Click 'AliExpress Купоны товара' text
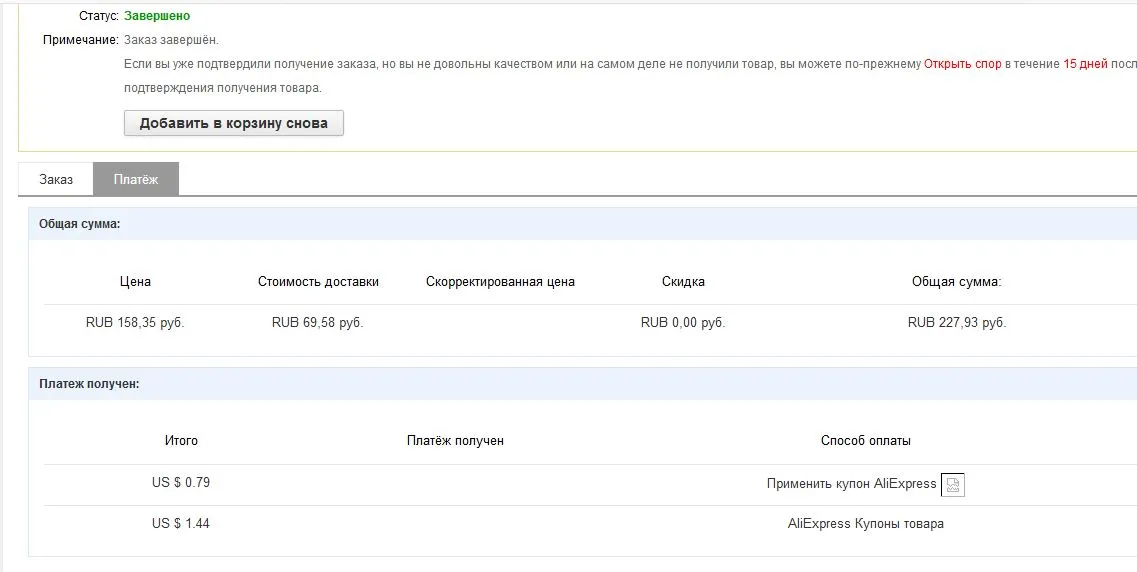Viewport: 1137px width, 572px height. coord(866,523)
